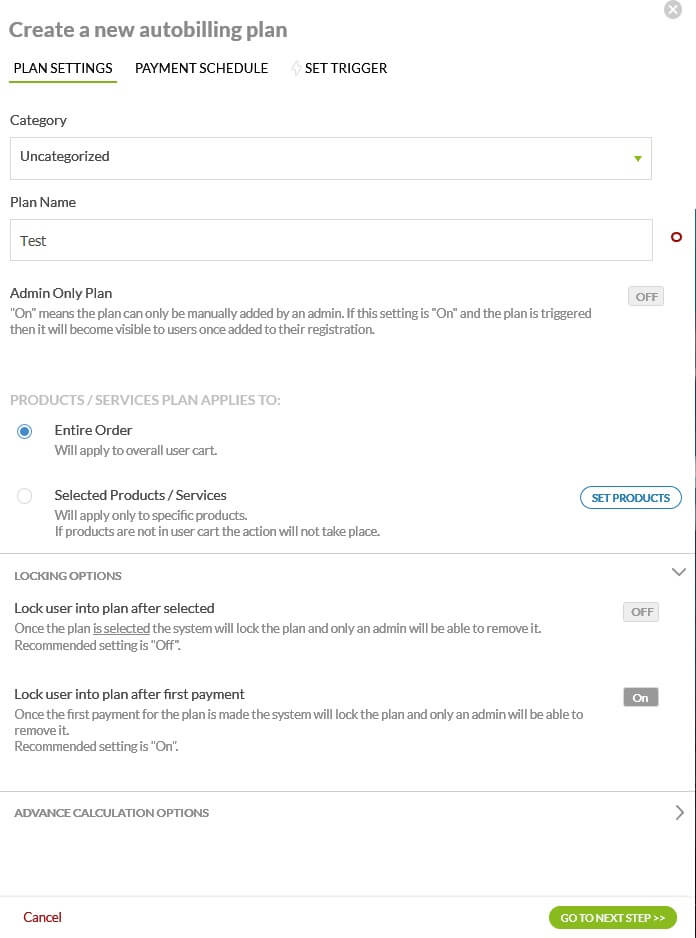Screen dimensions: 696x938
Task: Collapse the Locking Options section
Action: [679, 572]
